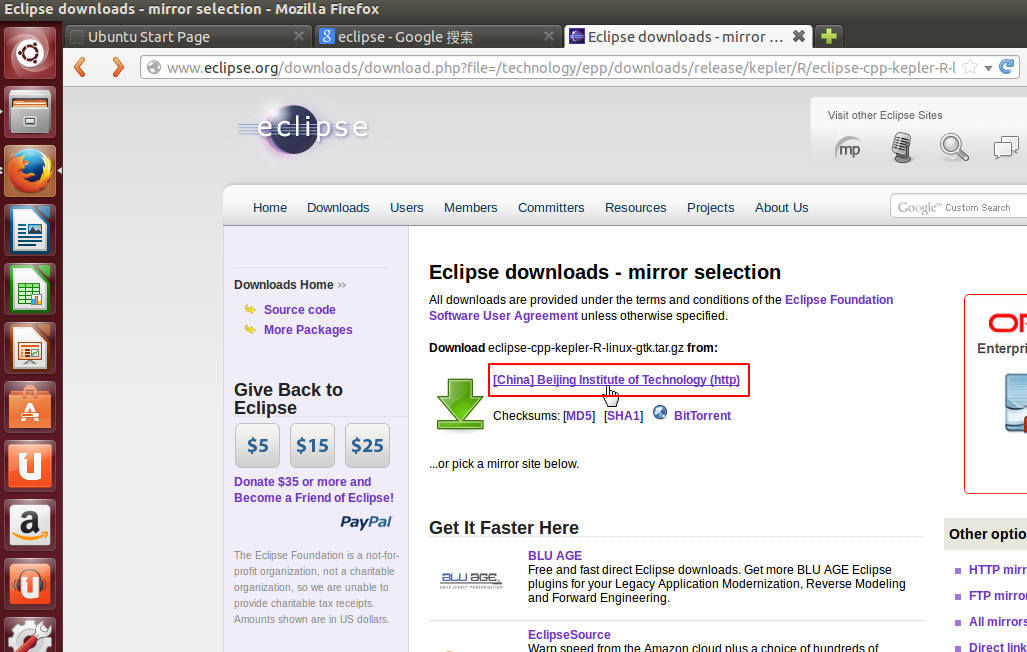Open Ubuntu One Music launcher icon
The width and height of the screenshot is (1027, 652).
30,584
